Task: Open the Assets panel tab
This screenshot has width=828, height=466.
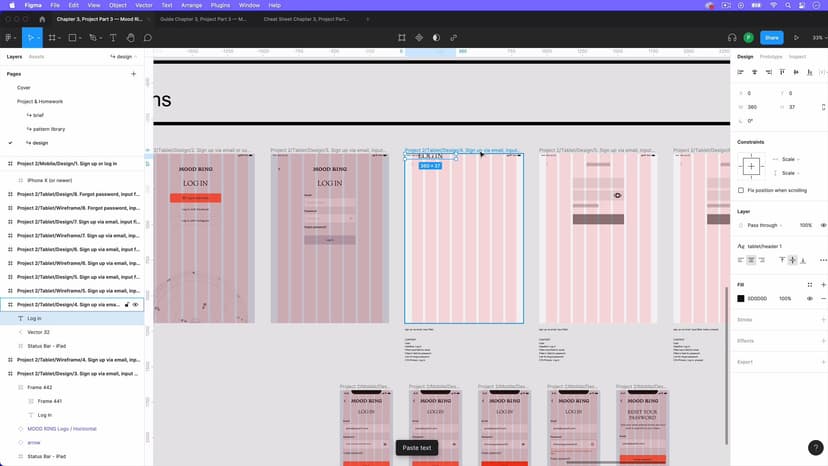Action: [36, 57]
